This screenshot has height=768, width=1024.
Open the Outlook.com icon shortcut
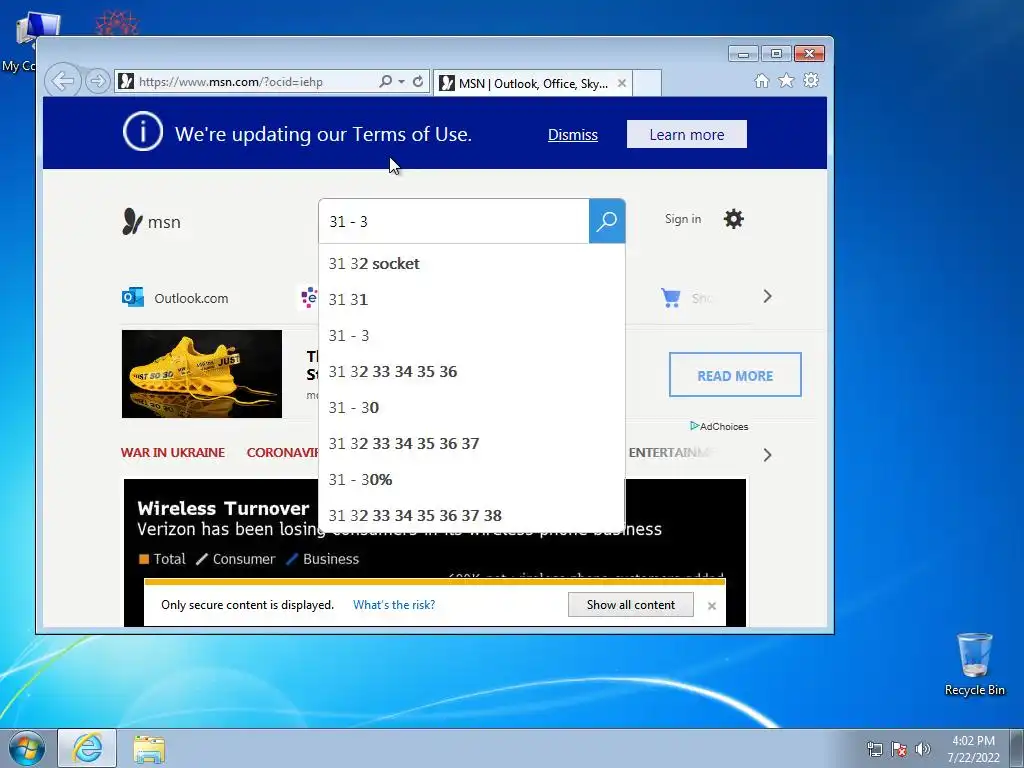pyautogui.click(x=133, y=297)
